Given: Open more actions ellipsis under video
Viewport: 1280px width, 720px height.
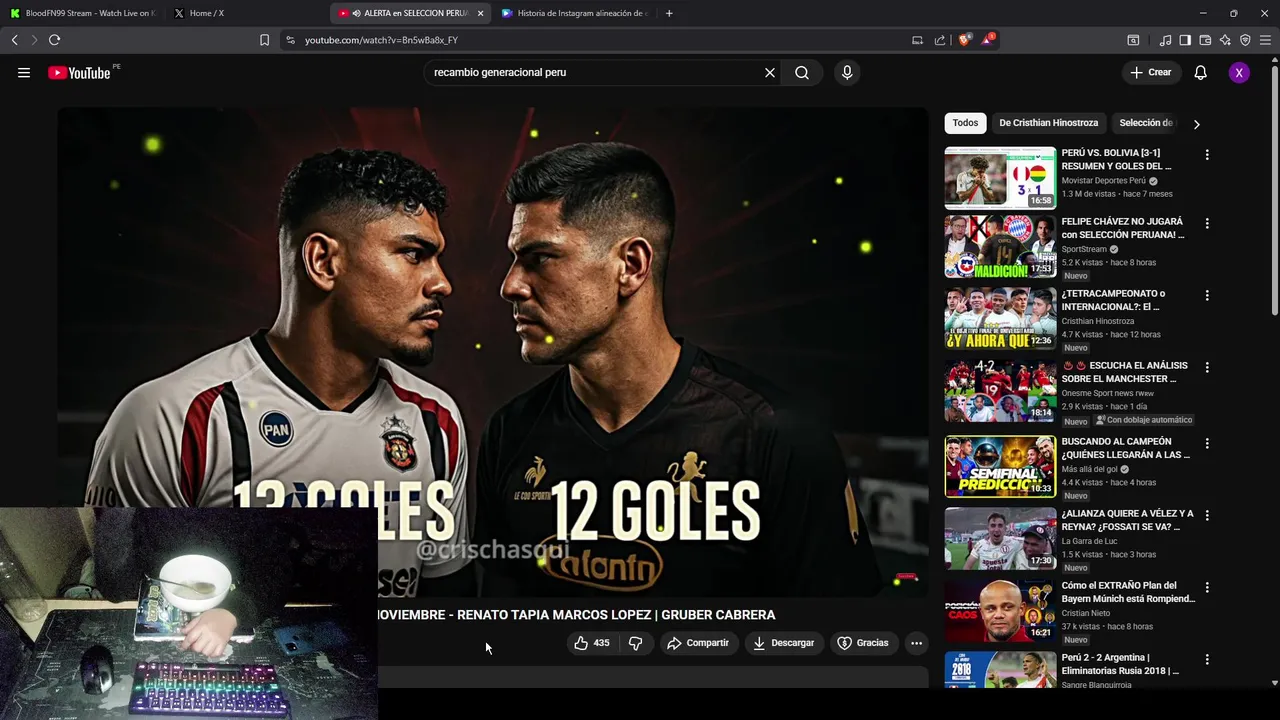Looking at the screenshot, I should [916, 643].
